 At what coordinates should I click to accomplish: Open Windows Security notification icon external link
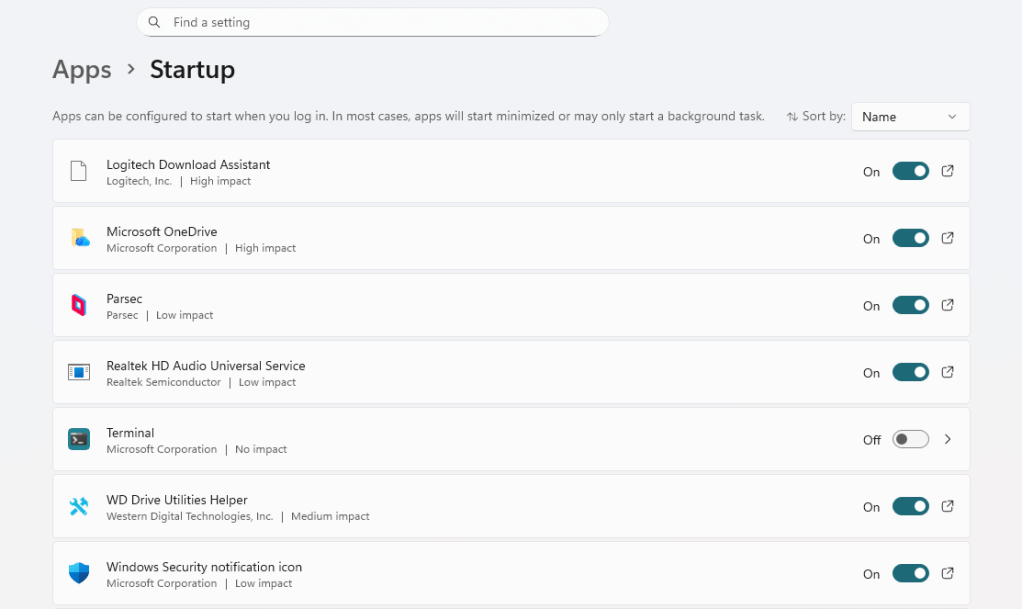pos(947,573)
